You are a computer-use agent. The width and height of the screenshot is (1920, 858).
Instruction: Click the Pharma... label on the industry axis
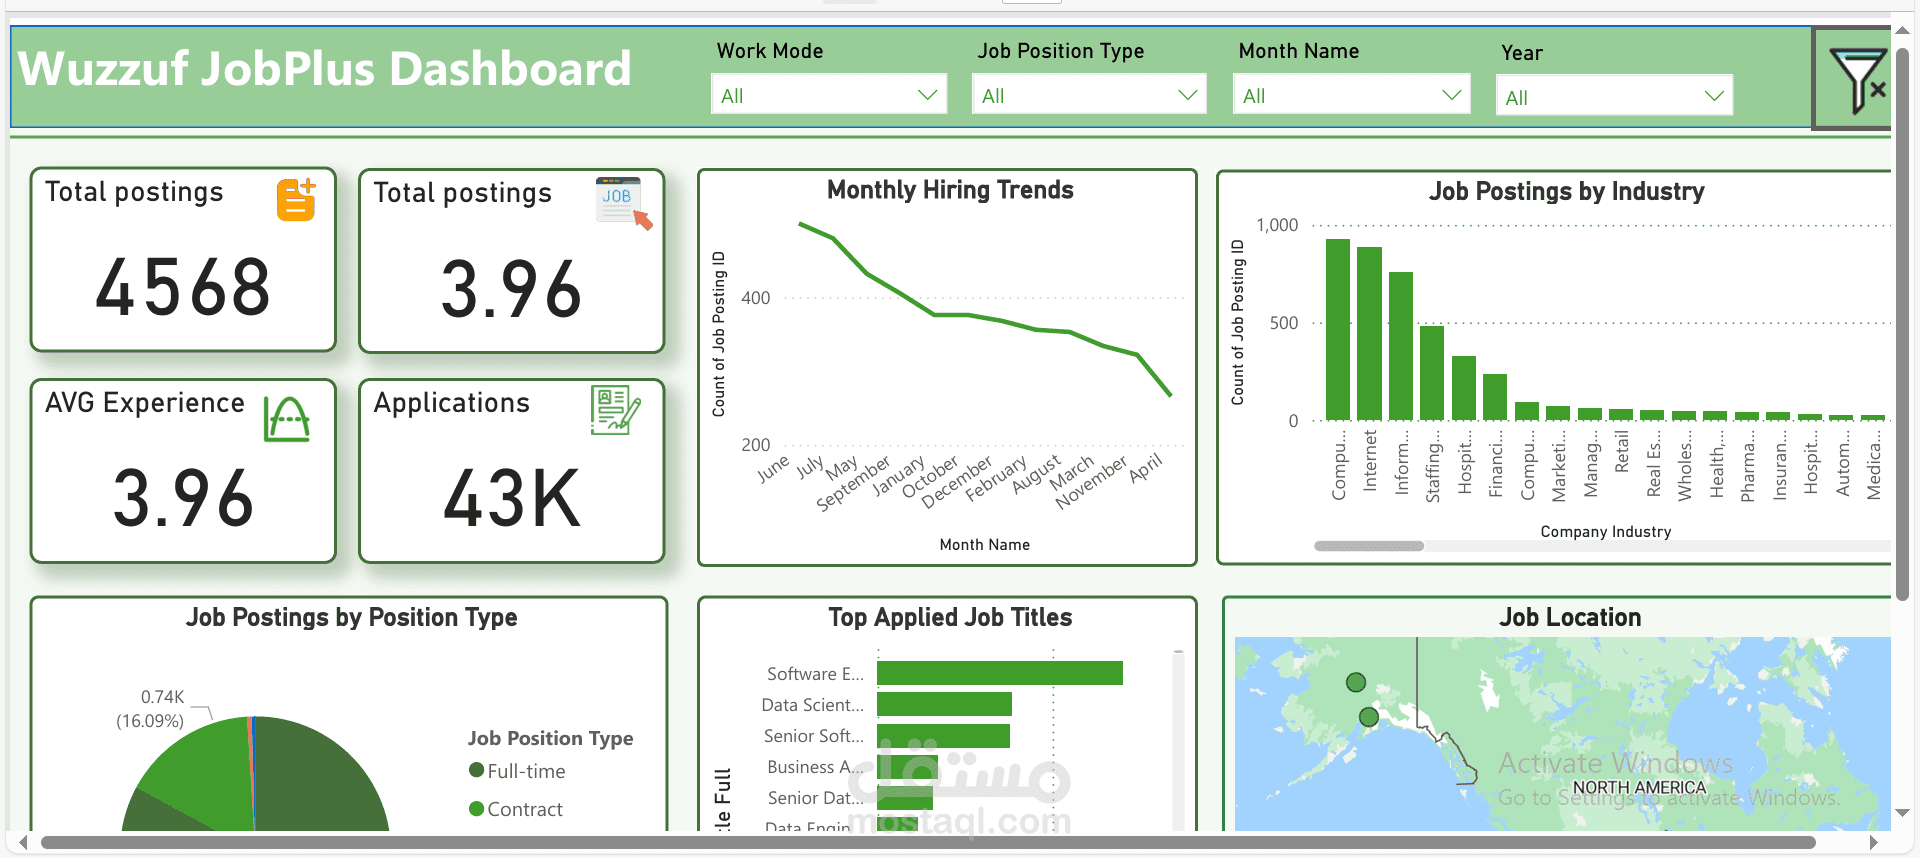tap(1747, 467)
